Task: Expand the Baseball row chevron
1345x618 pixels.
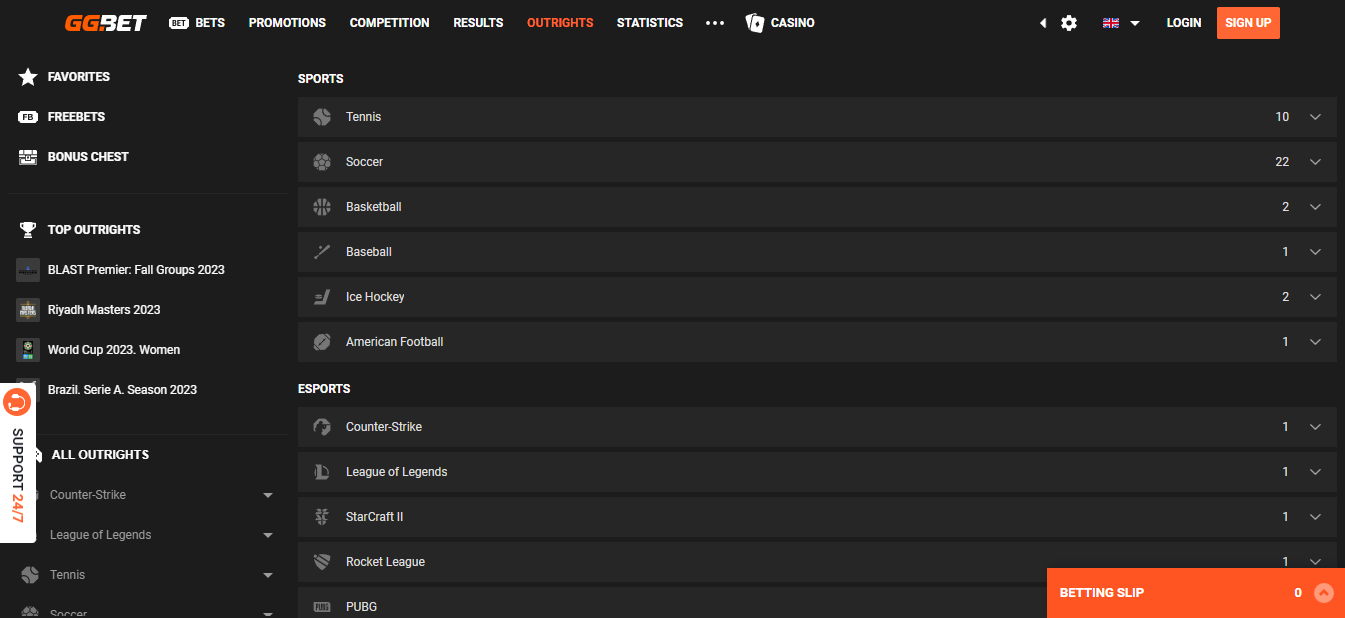Action: pos(1315,252)
